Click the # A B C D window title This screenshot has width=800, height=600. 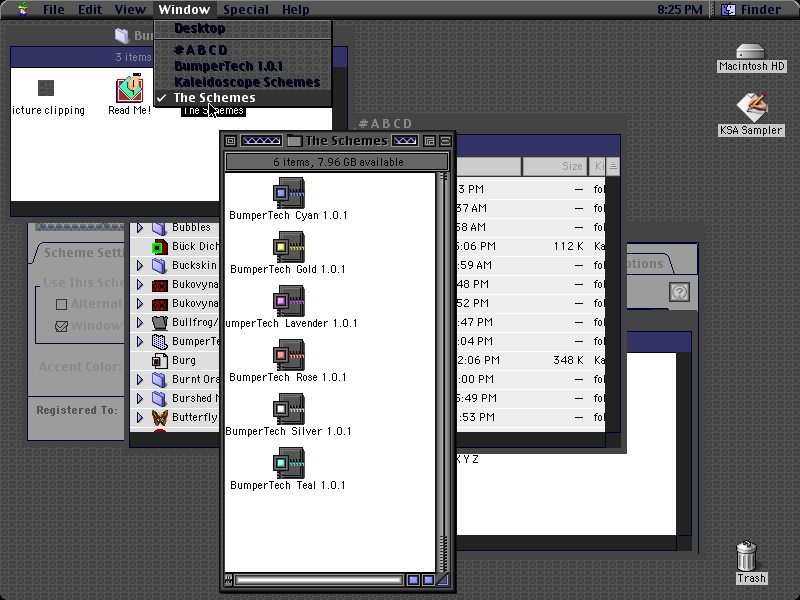[385, 124]
